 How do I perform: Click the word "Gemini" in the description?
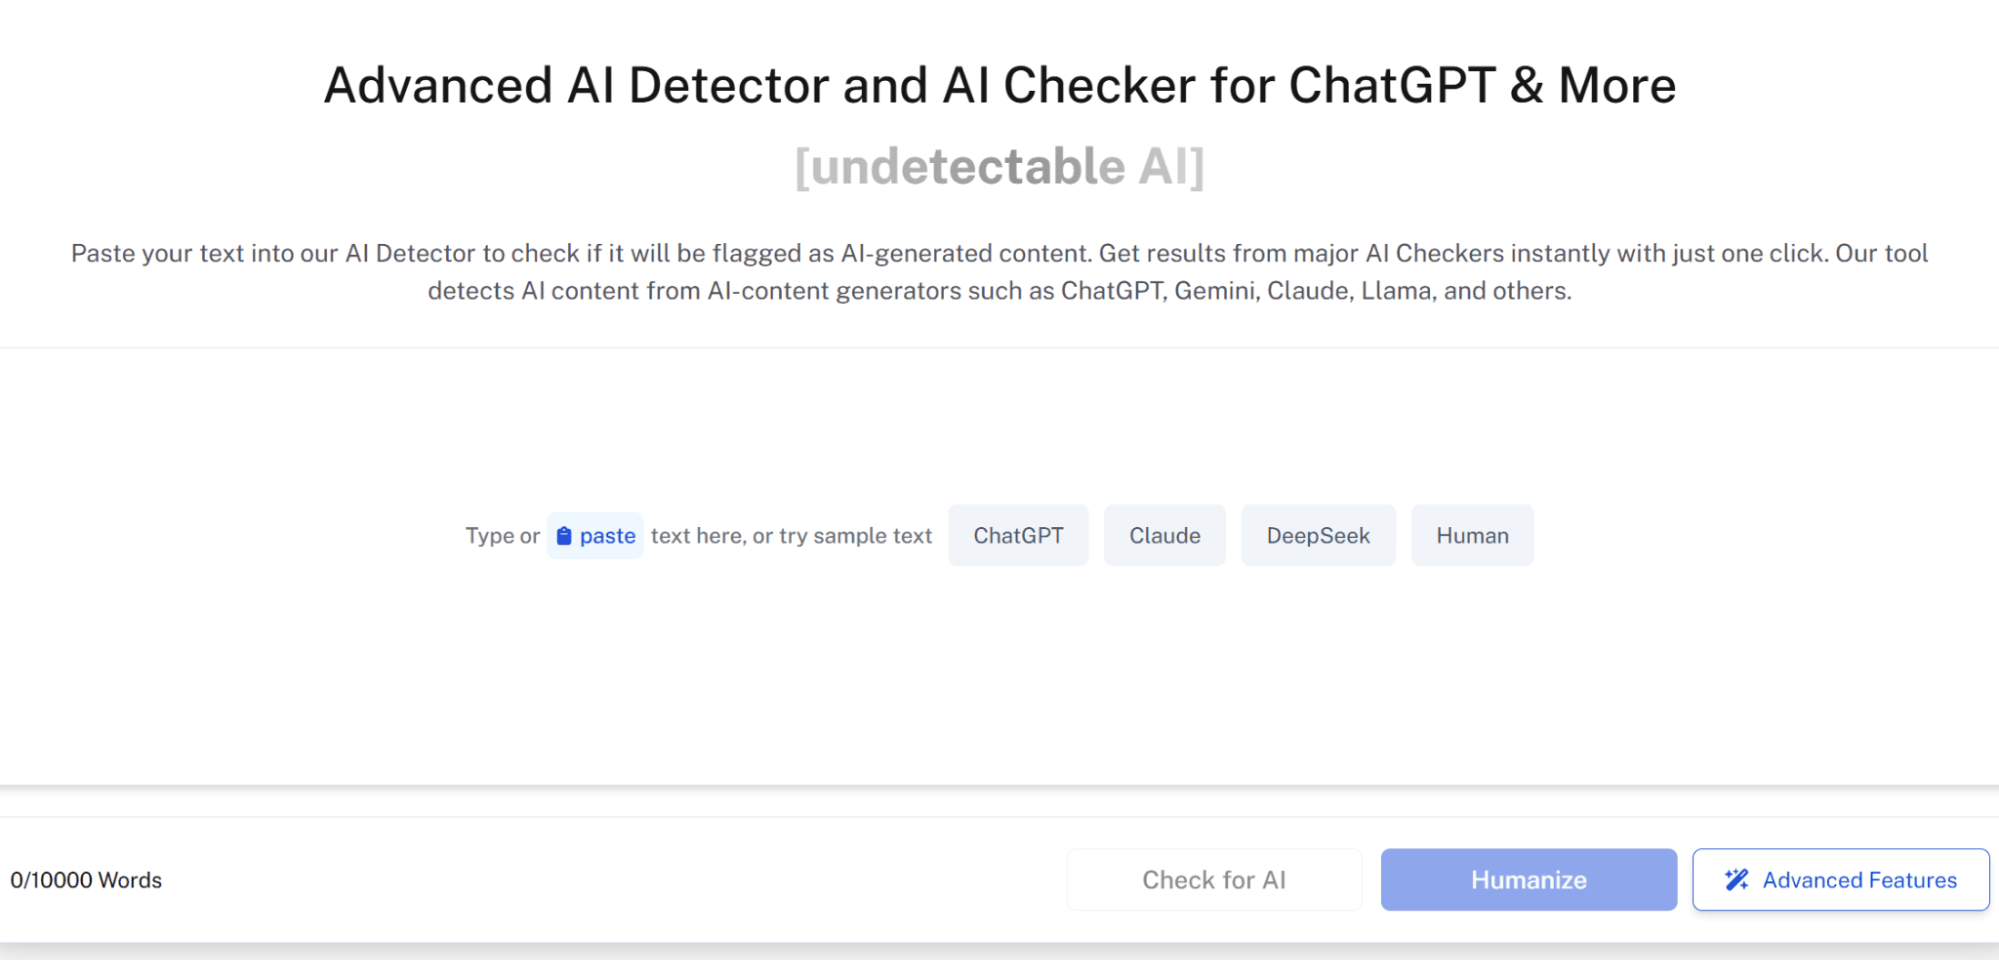1214,291
